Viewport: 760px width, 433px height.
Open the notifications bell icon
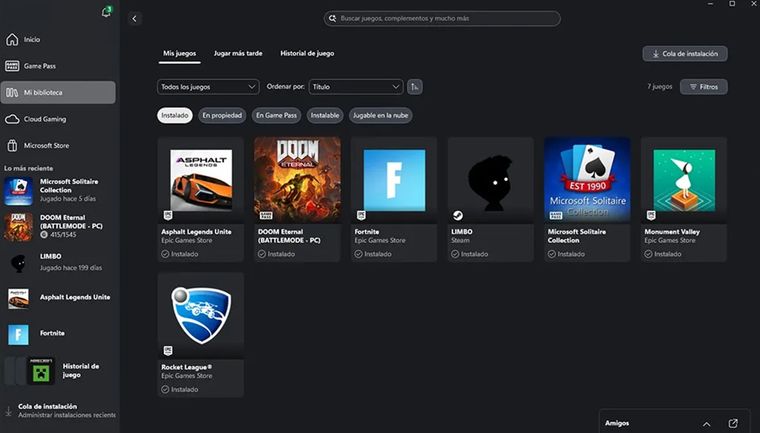[106, 12]
